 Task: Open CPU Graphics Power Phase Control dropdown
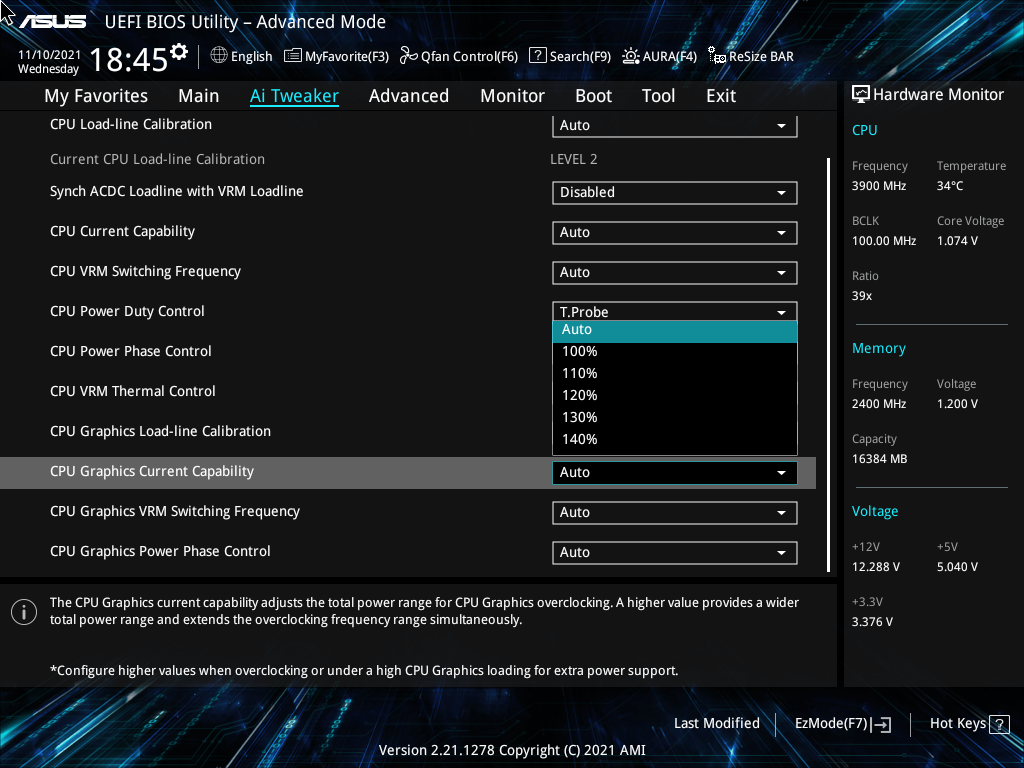point(675,552)
